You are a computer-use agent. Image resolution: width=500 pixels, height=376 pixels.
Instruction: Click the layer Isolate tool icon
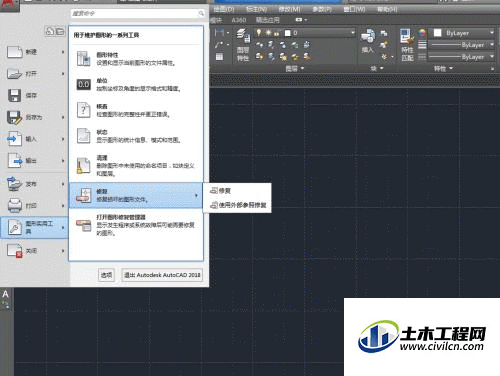coord(271,44)
